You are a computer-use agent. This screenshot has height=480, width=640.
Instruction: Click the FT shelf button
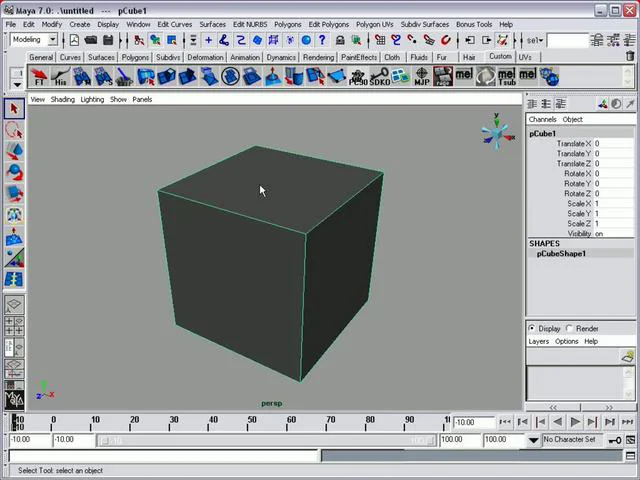pos(39,76)
